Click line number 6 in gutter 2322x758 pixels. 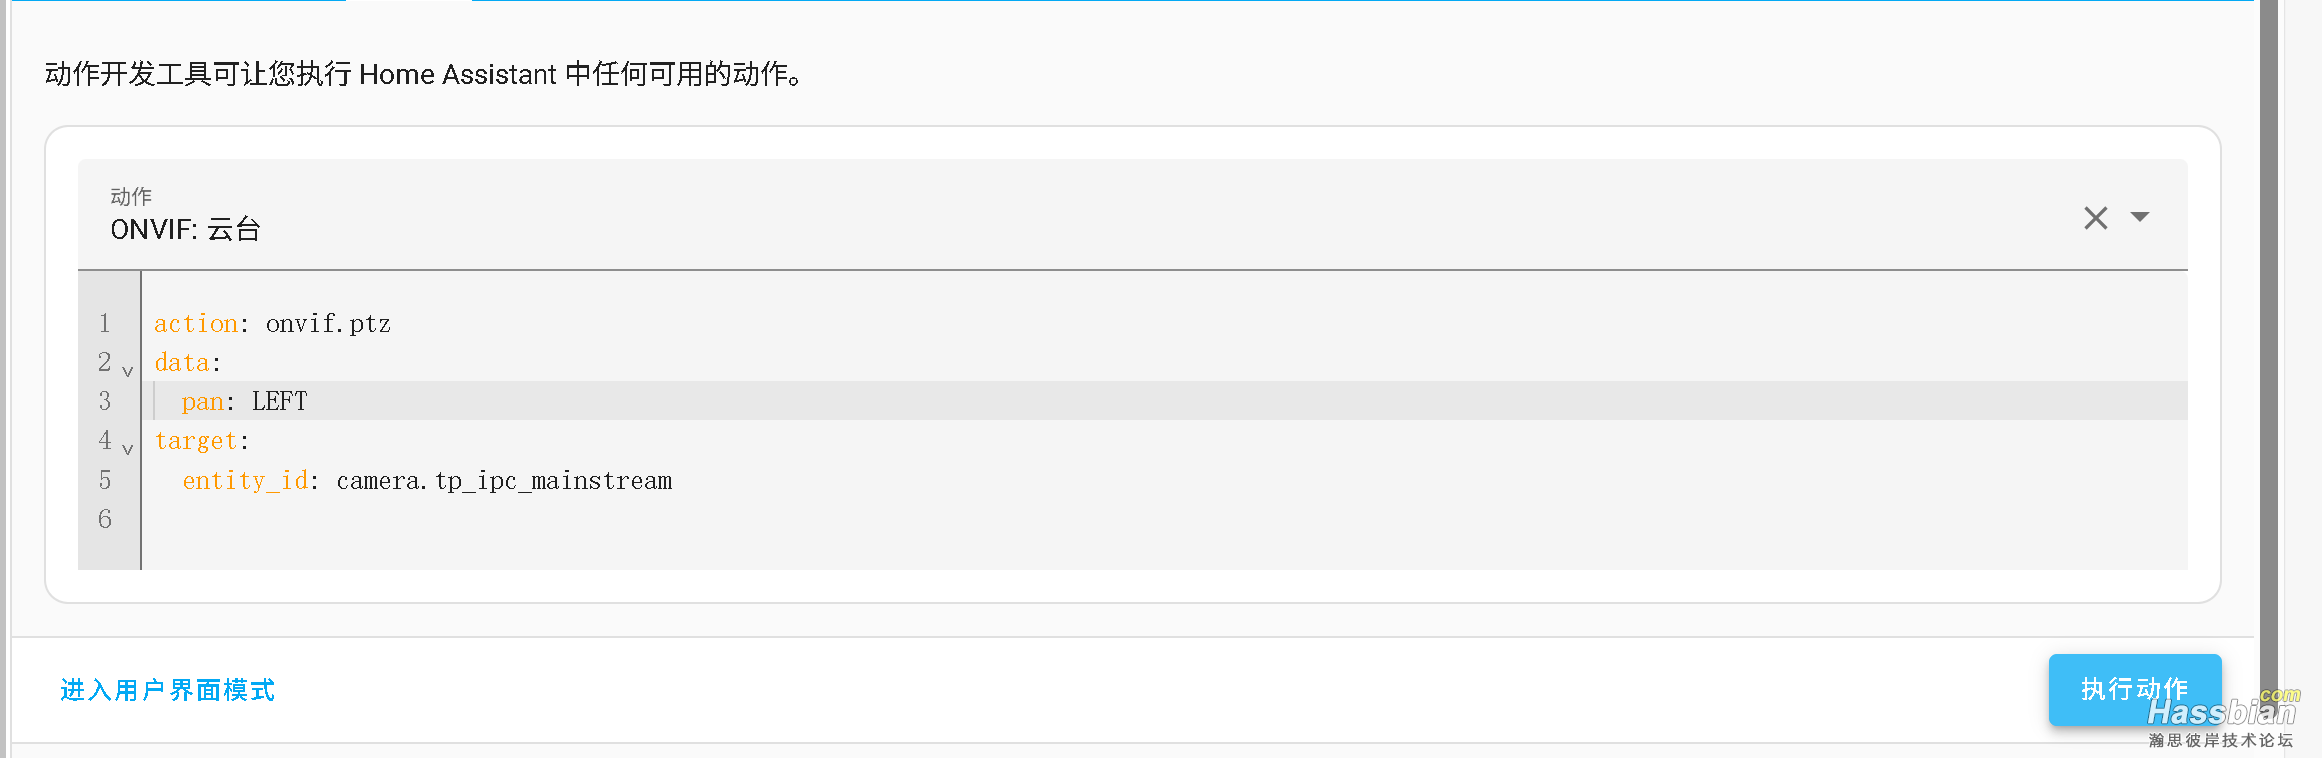point(105,519)
